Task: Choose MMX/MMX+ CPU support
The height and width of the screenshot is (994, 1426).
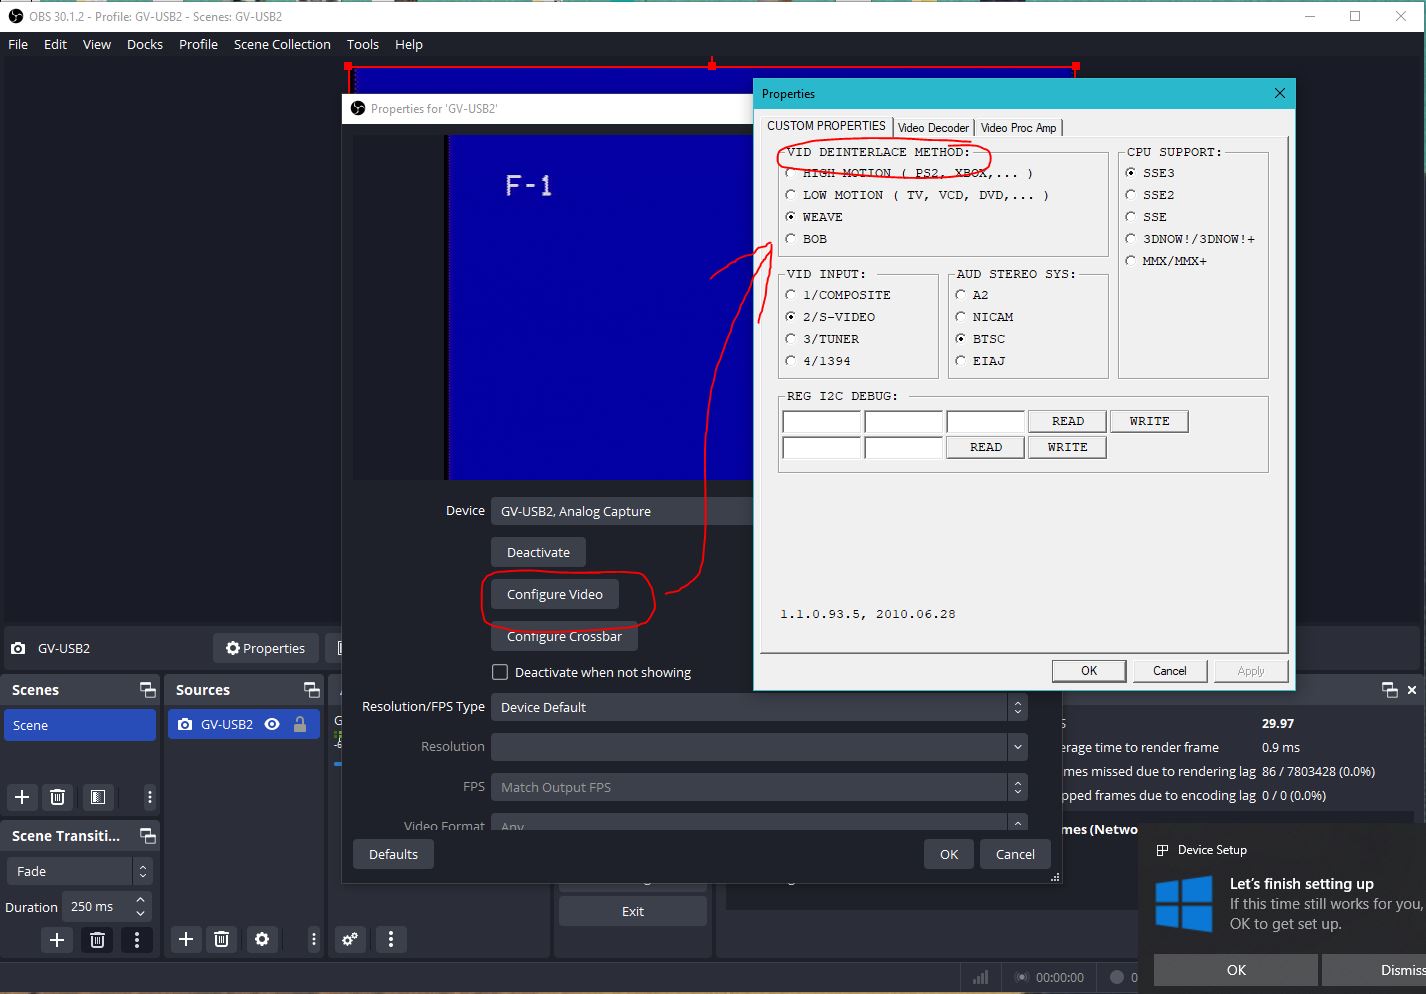Action: 1131,261
